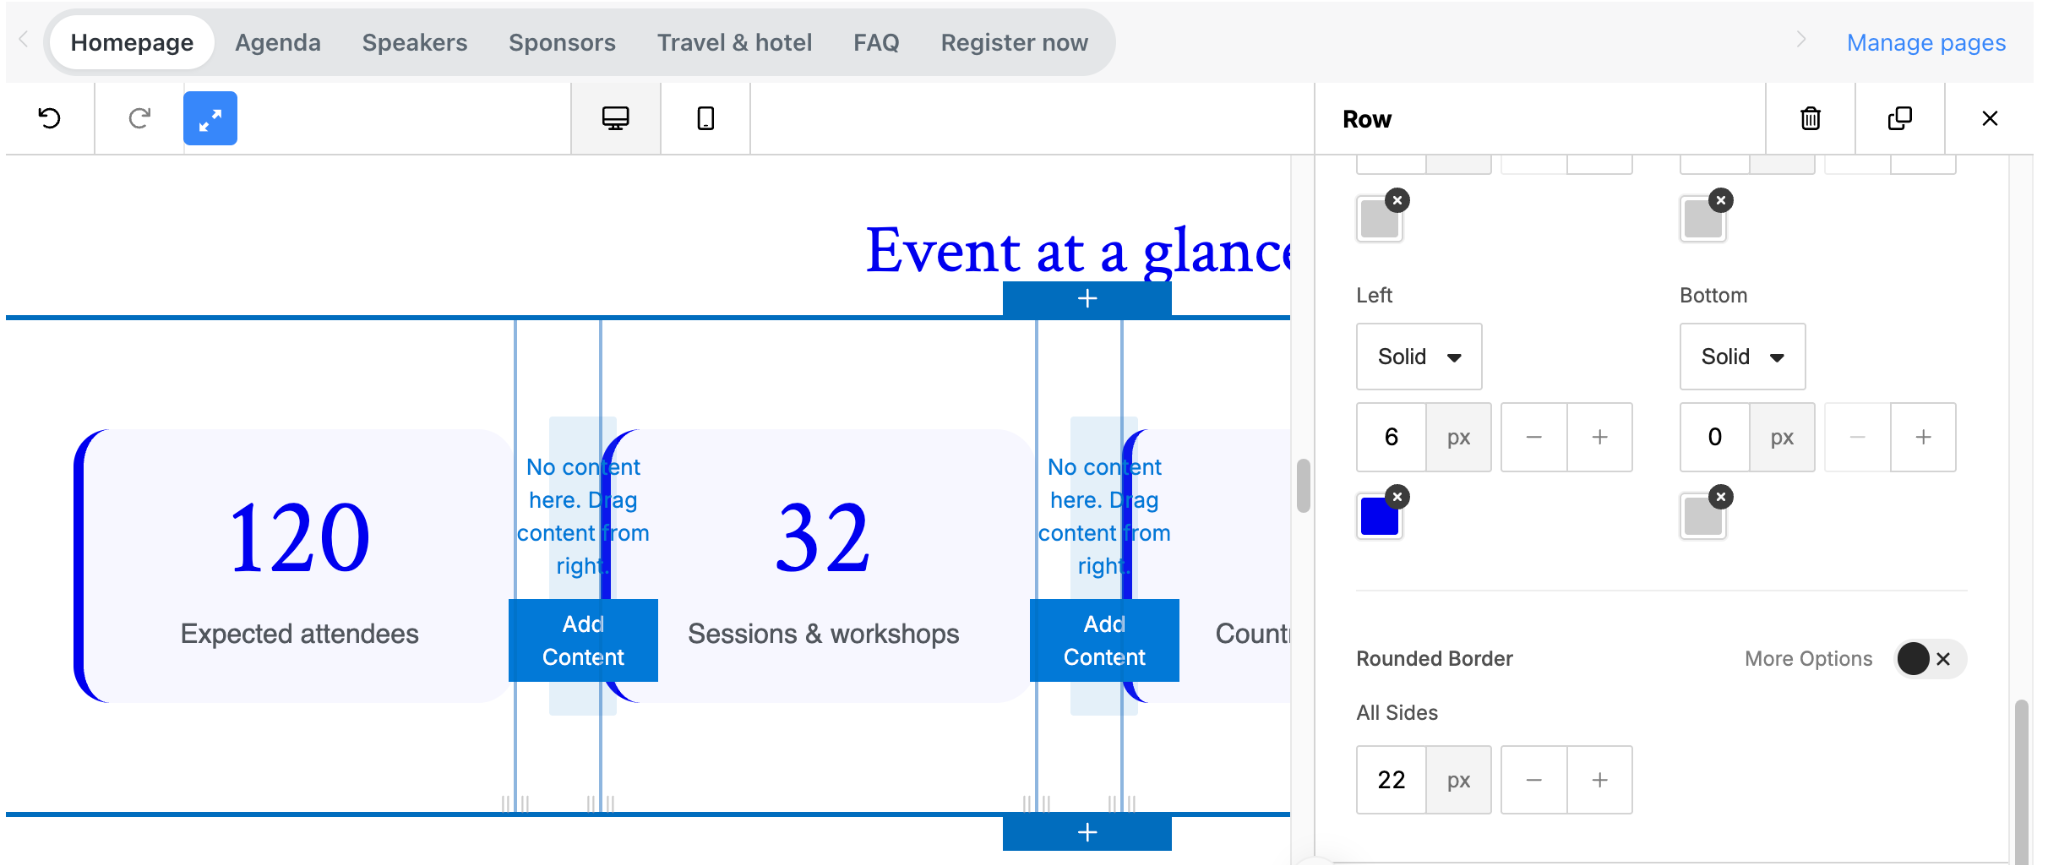This screenshot has width=2048, height=865.
Task: Duplicate the row with copy icon
Action: (x=1900, y=119)
